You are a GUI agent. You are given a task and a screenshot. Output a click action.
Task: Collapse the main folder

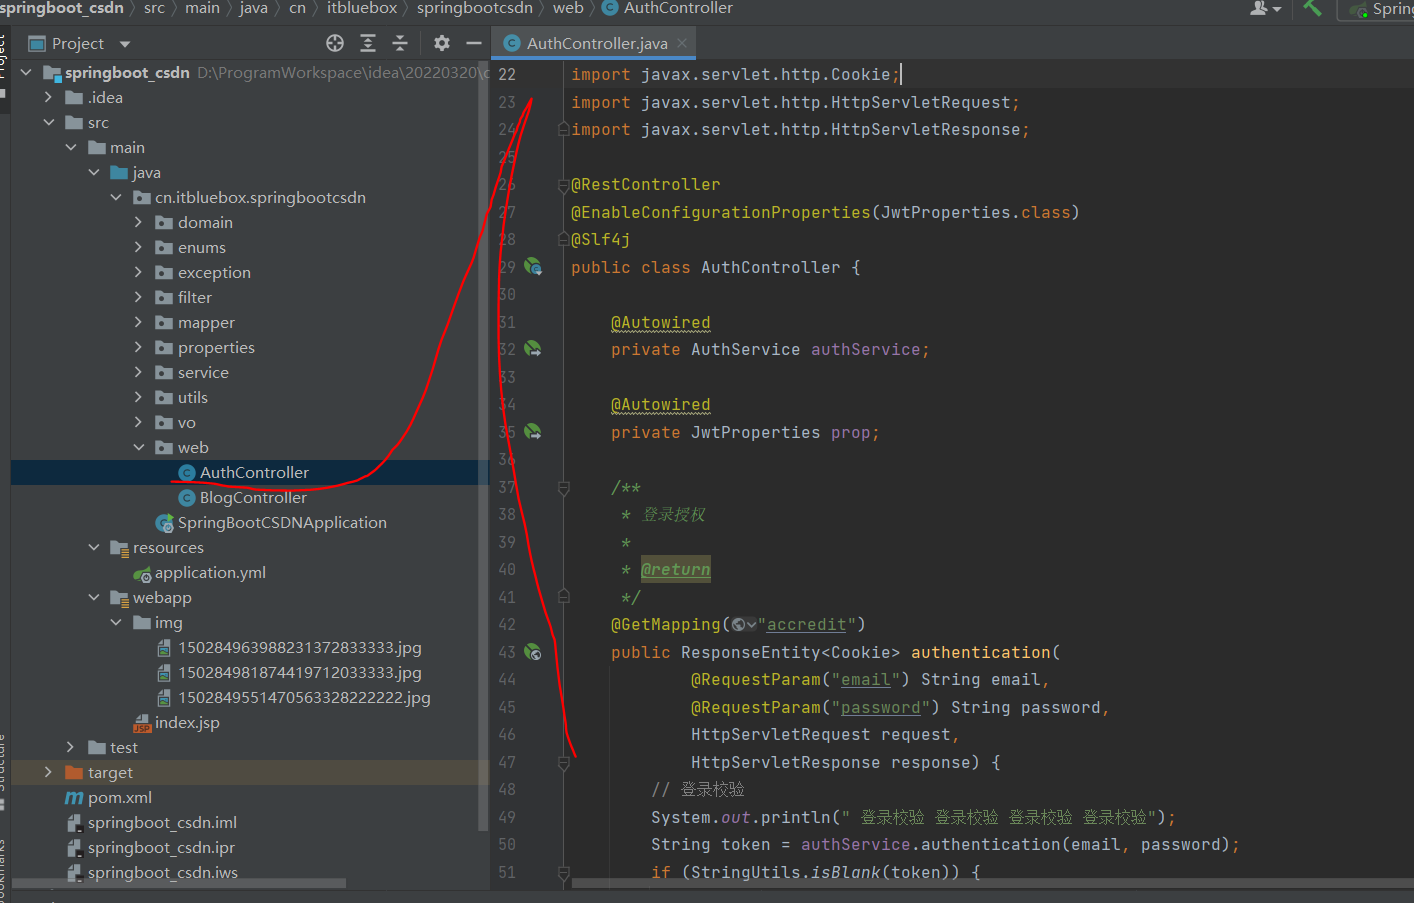pyautogui.click(x=71, y=147)
